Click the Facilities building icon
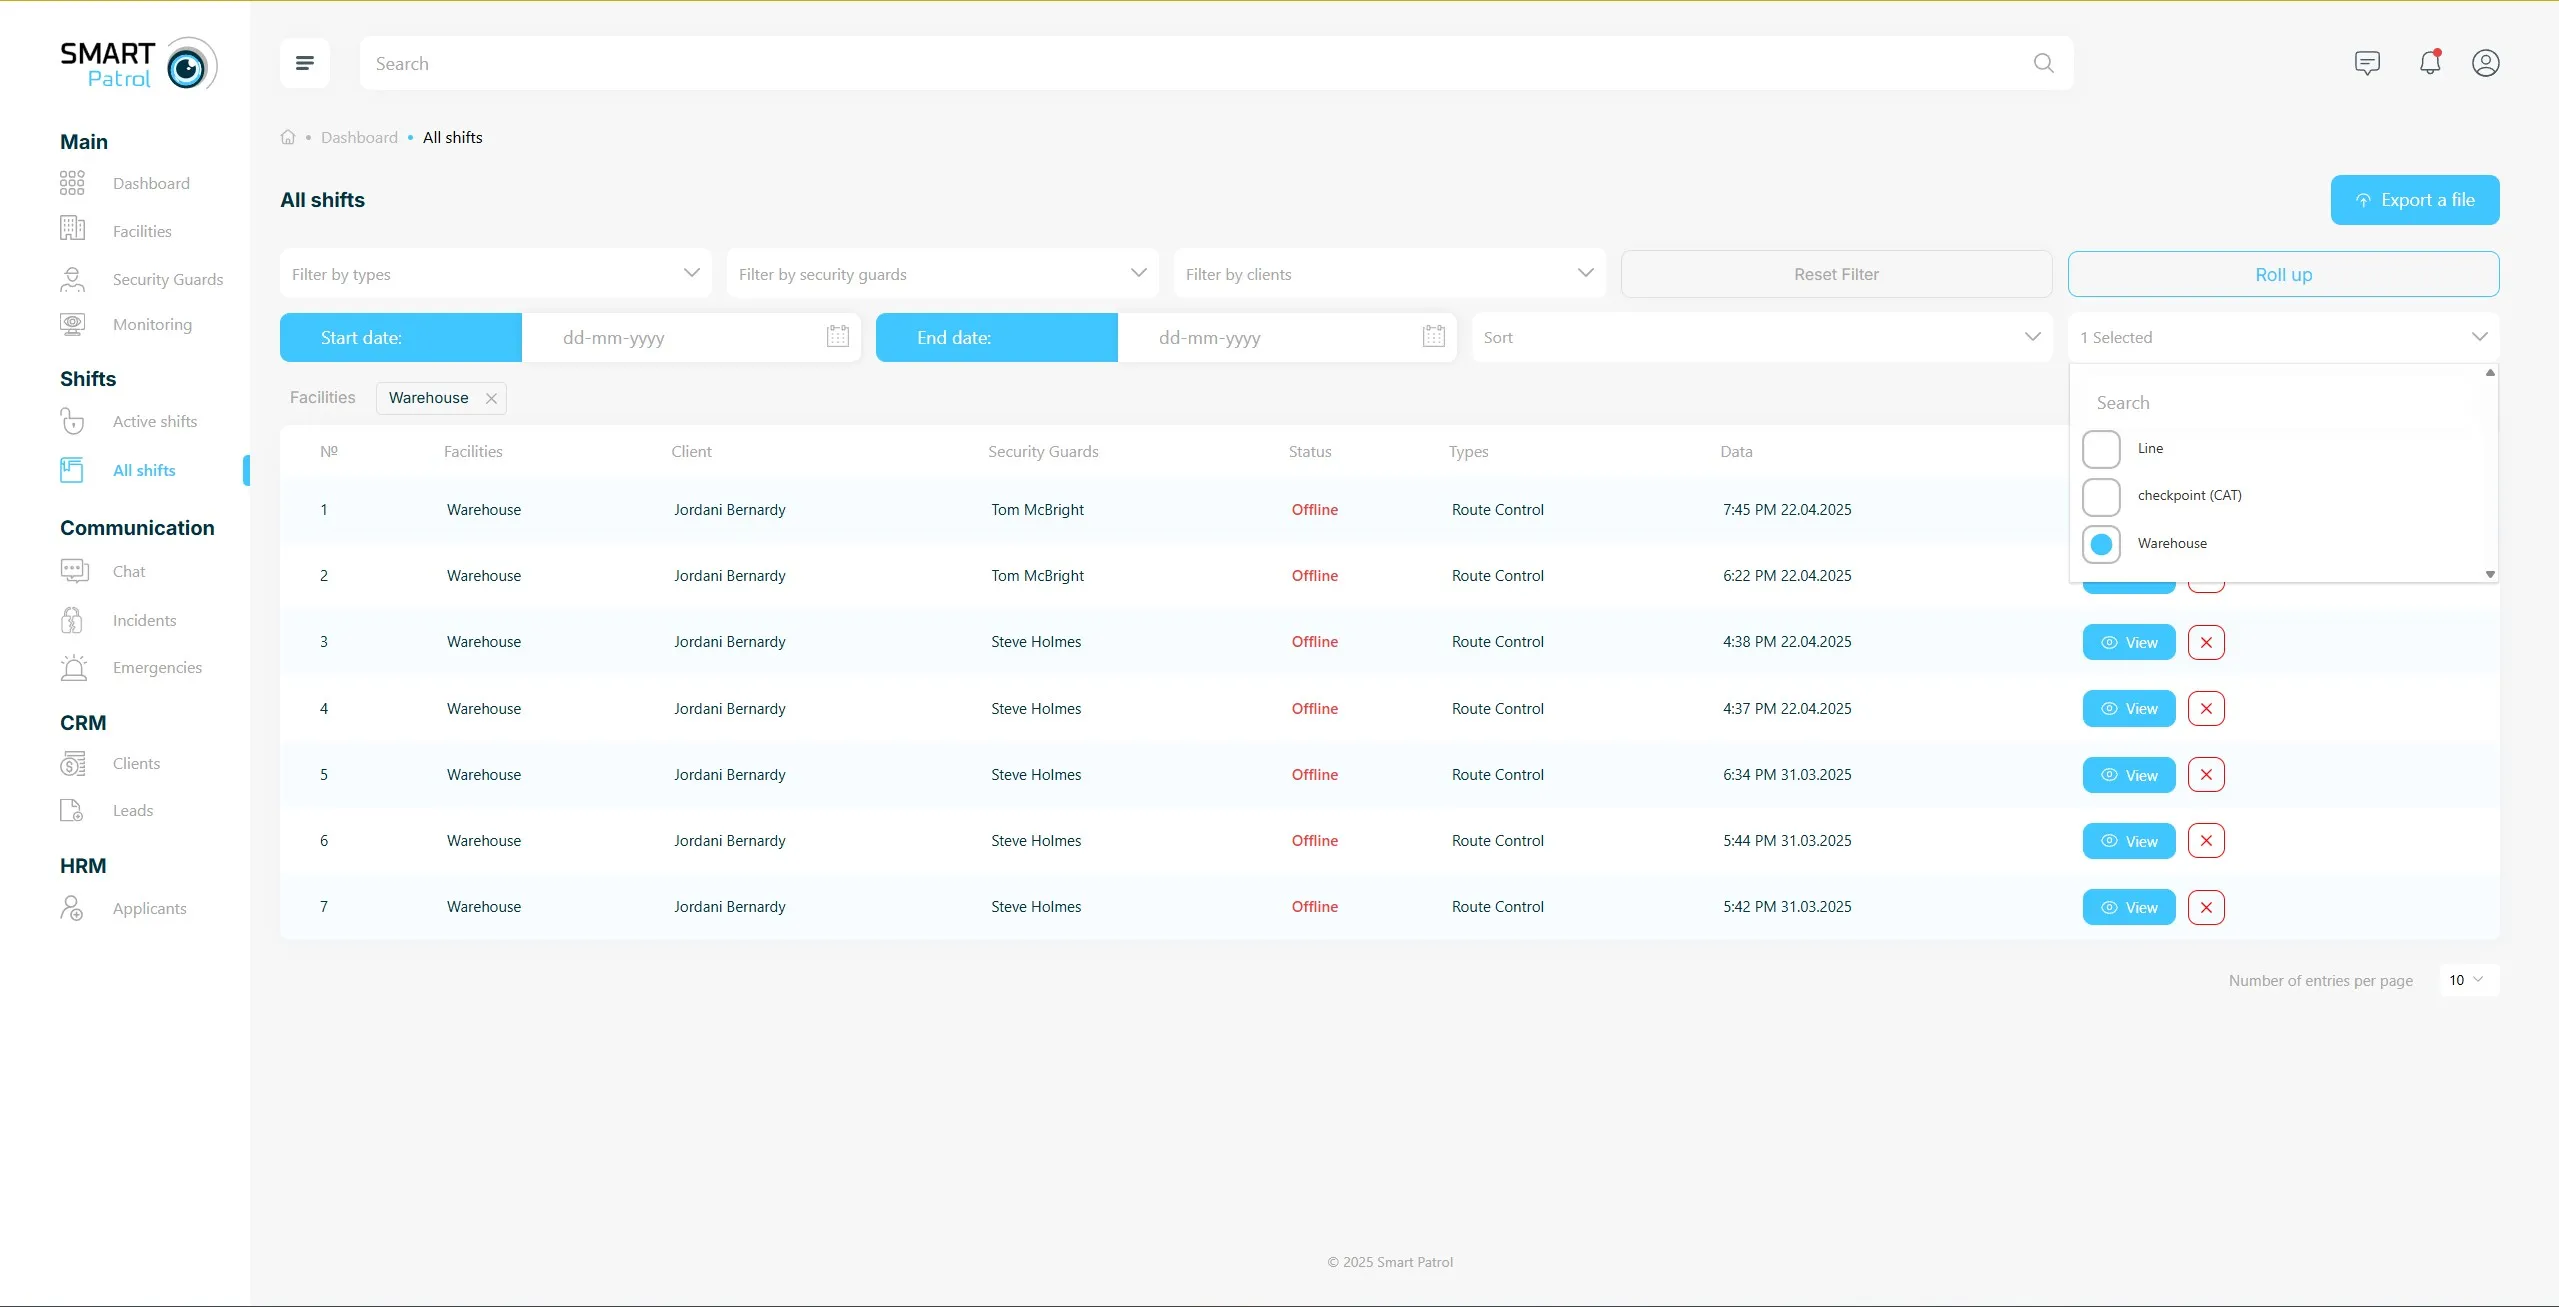Screen dimensions: 2559x1307 coord(72,229)
